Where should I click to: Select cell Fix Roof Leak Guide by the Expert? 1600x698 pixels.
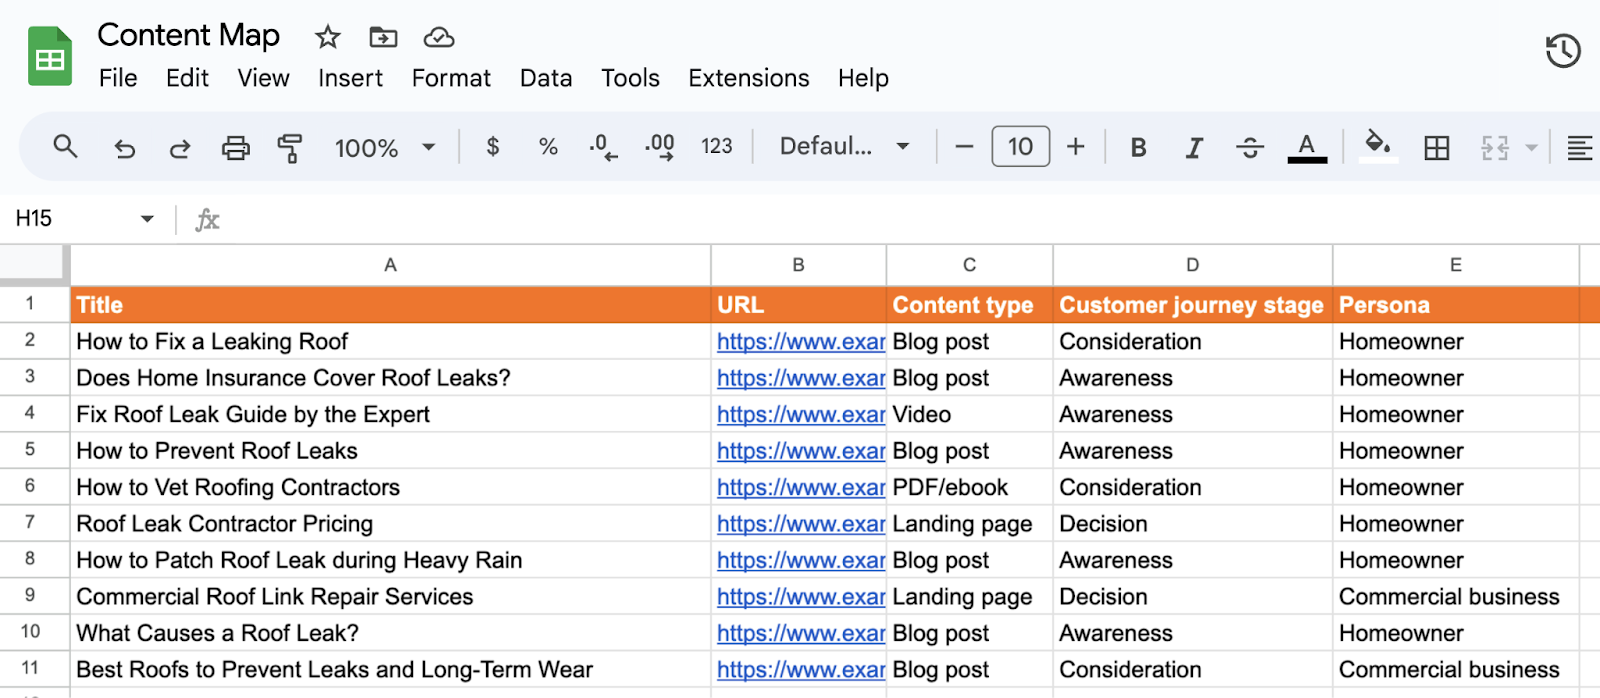click(x=390, y=415)
